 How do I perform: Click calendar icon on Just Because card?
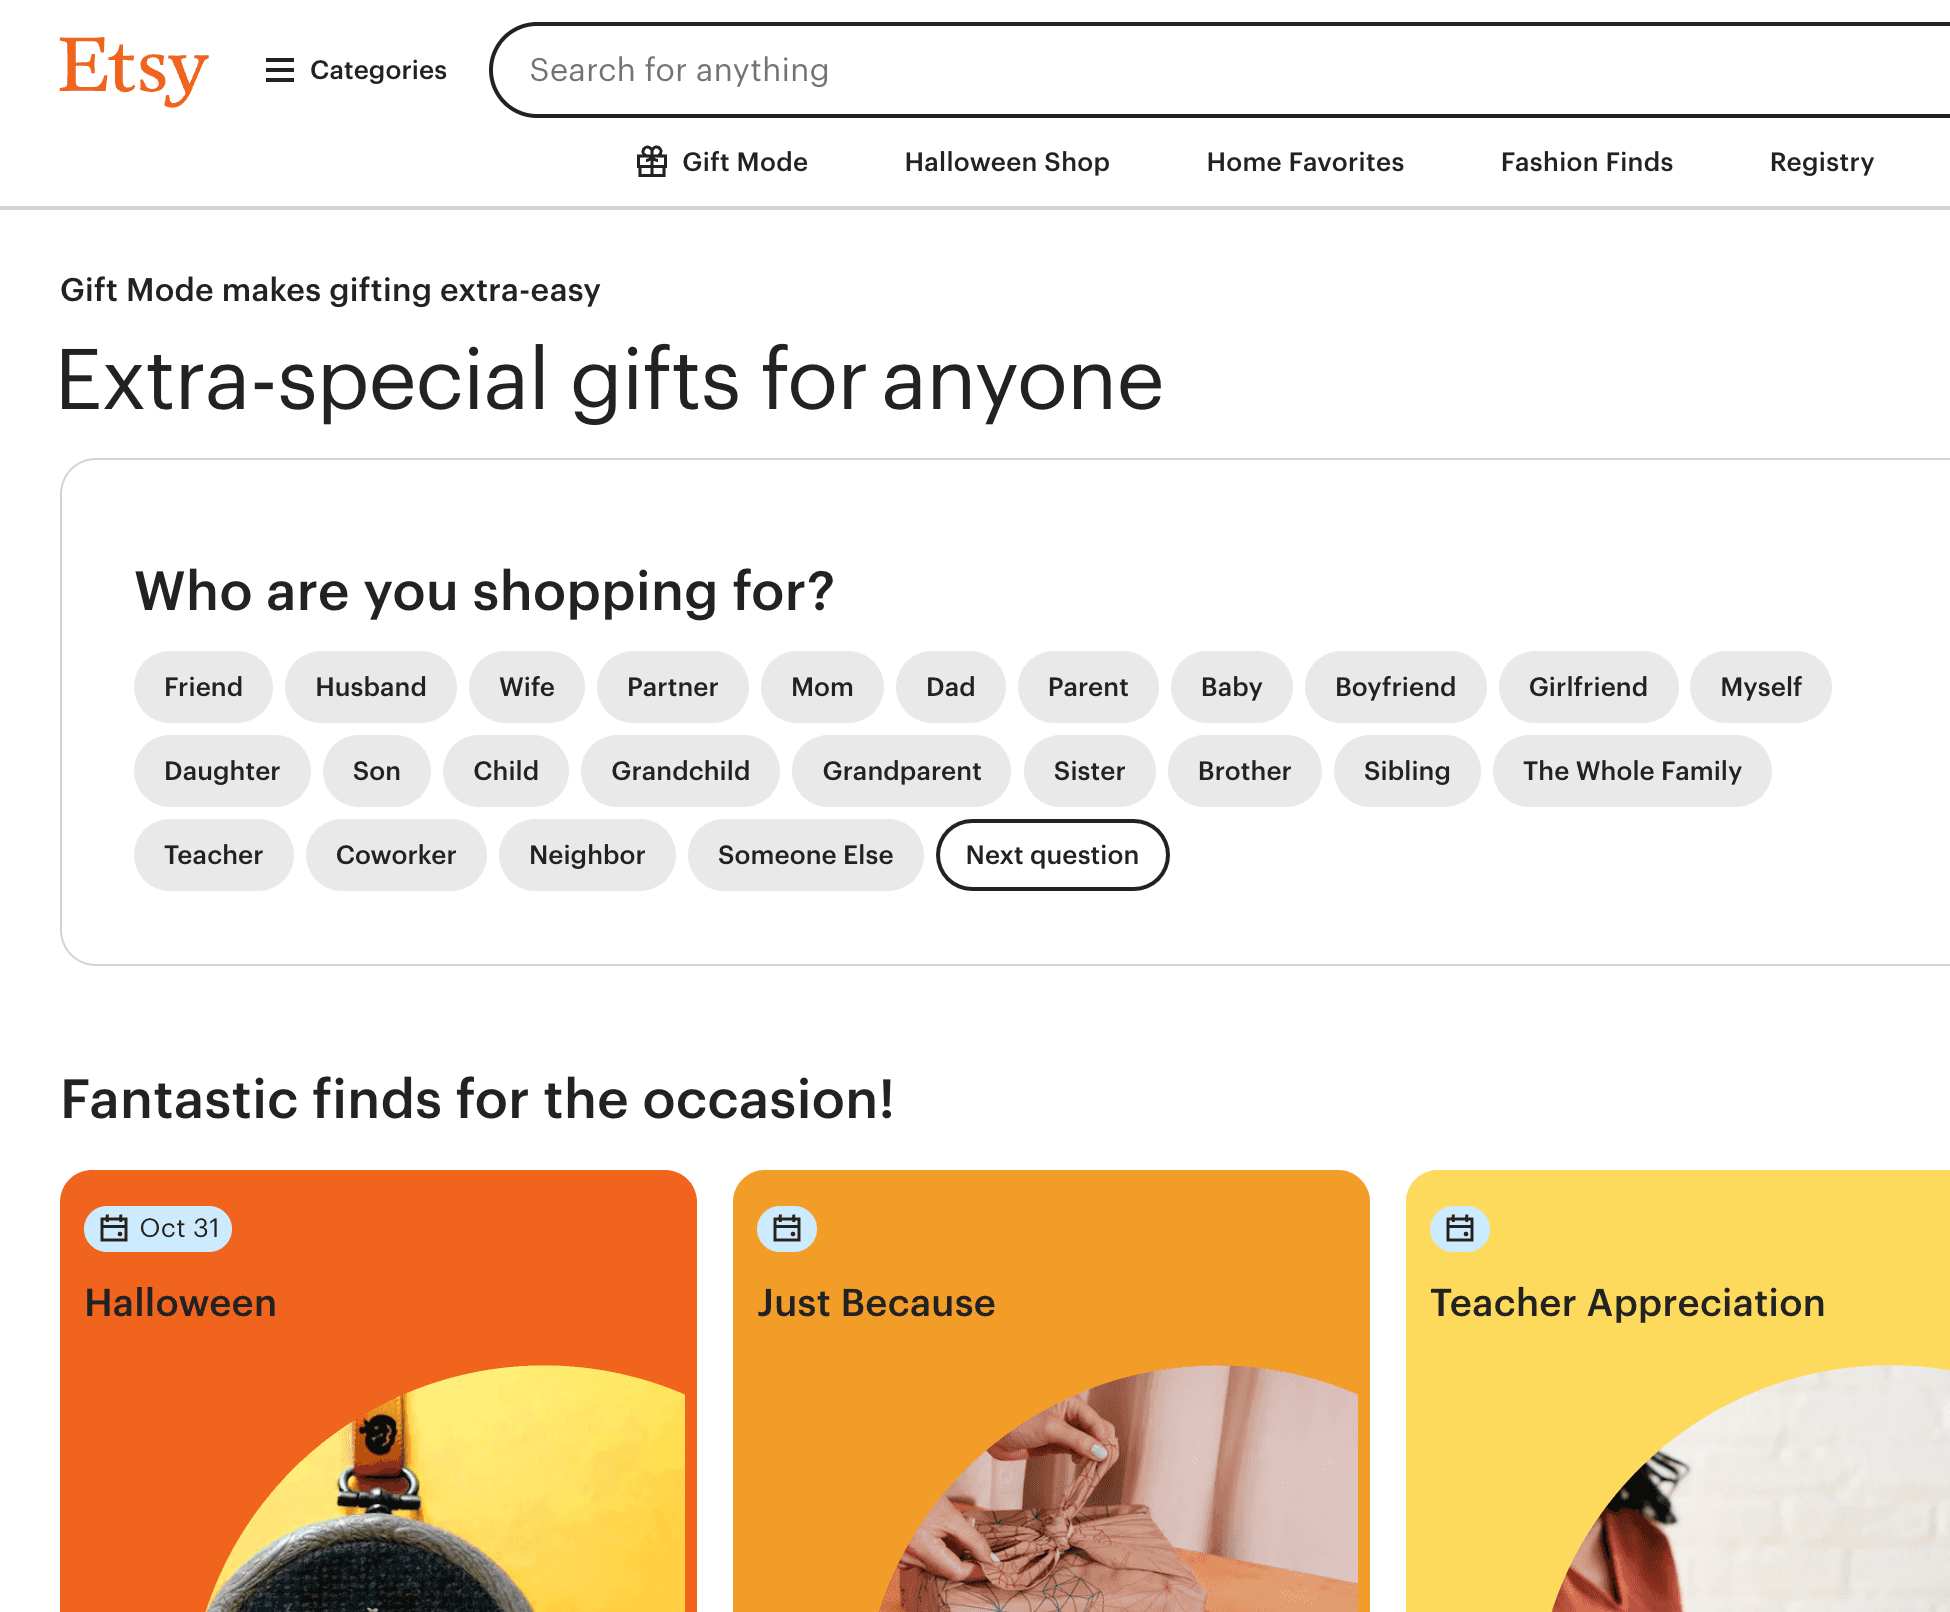click(x=787, y=1228)
